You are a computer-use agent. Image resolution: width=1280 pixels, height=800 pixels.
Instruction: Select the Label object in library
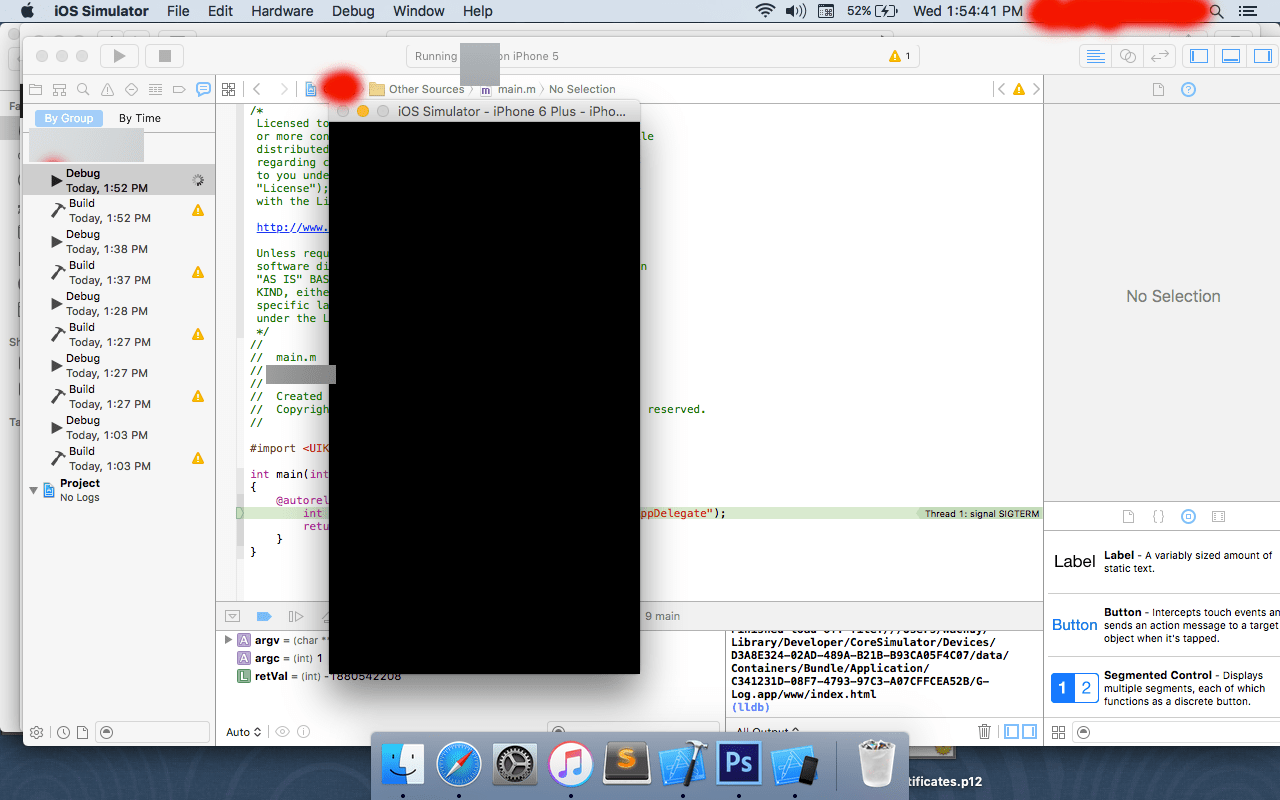(x=1162, y=562)
